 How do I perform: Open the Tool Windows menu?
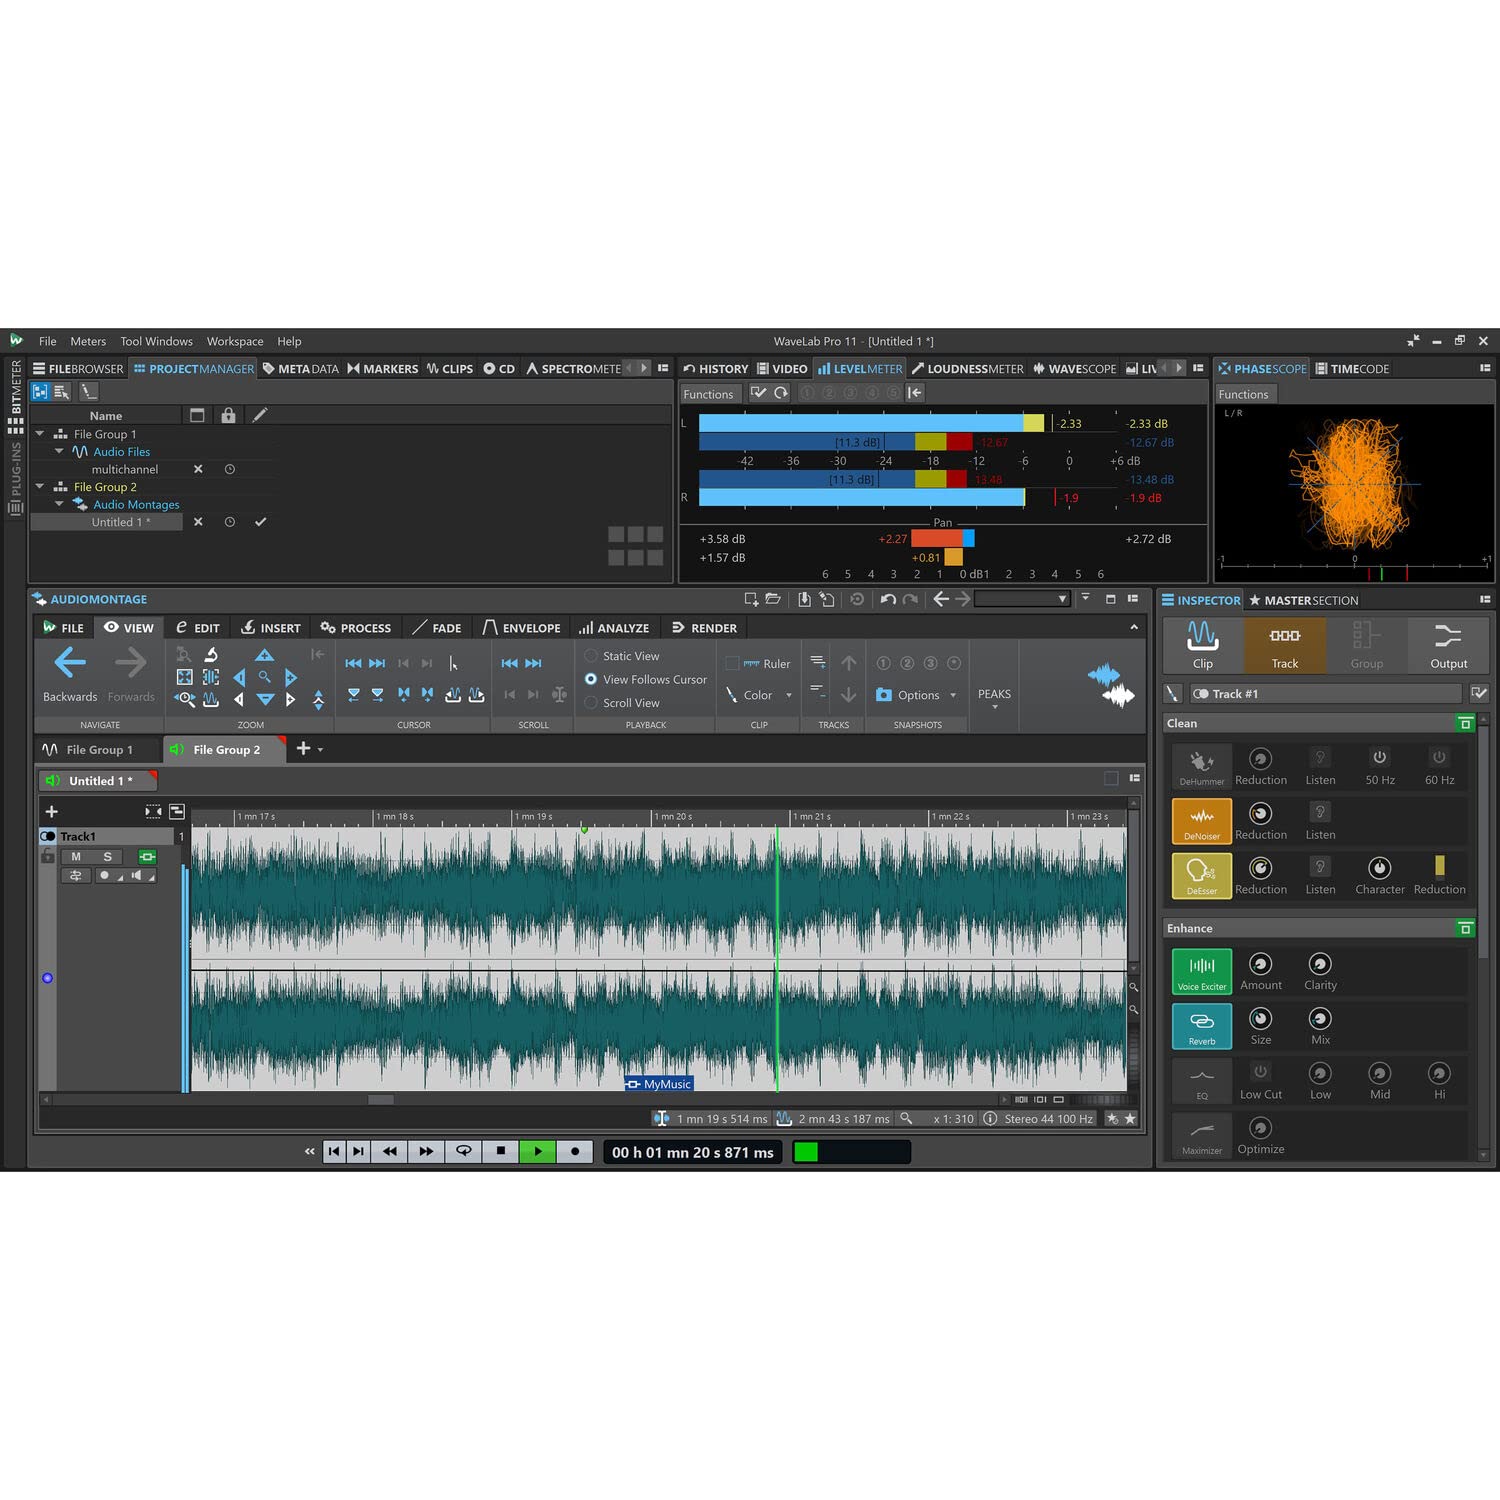[x=156, y=341]
